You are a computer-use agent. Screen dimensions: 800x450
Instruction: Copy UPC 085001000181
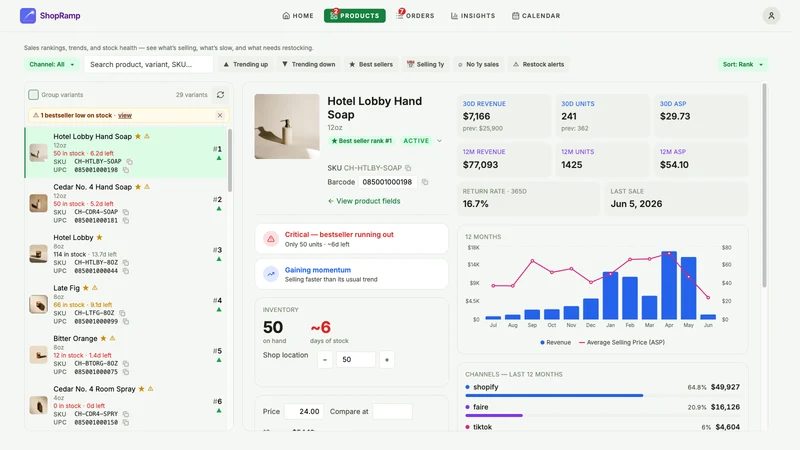point(126,220)
